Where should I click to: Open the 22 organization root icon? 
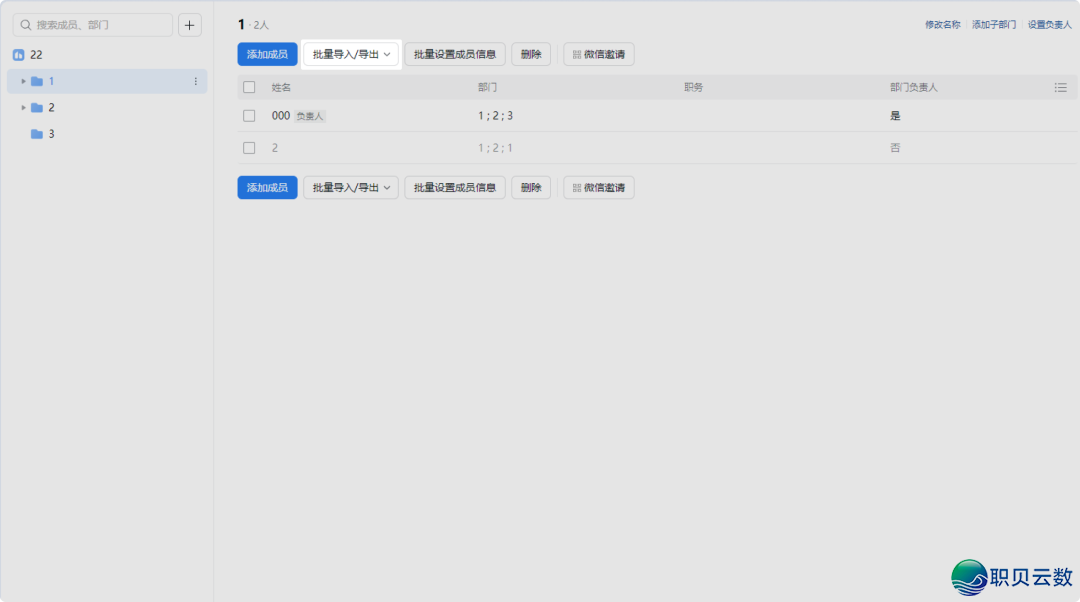coord(19,54)
